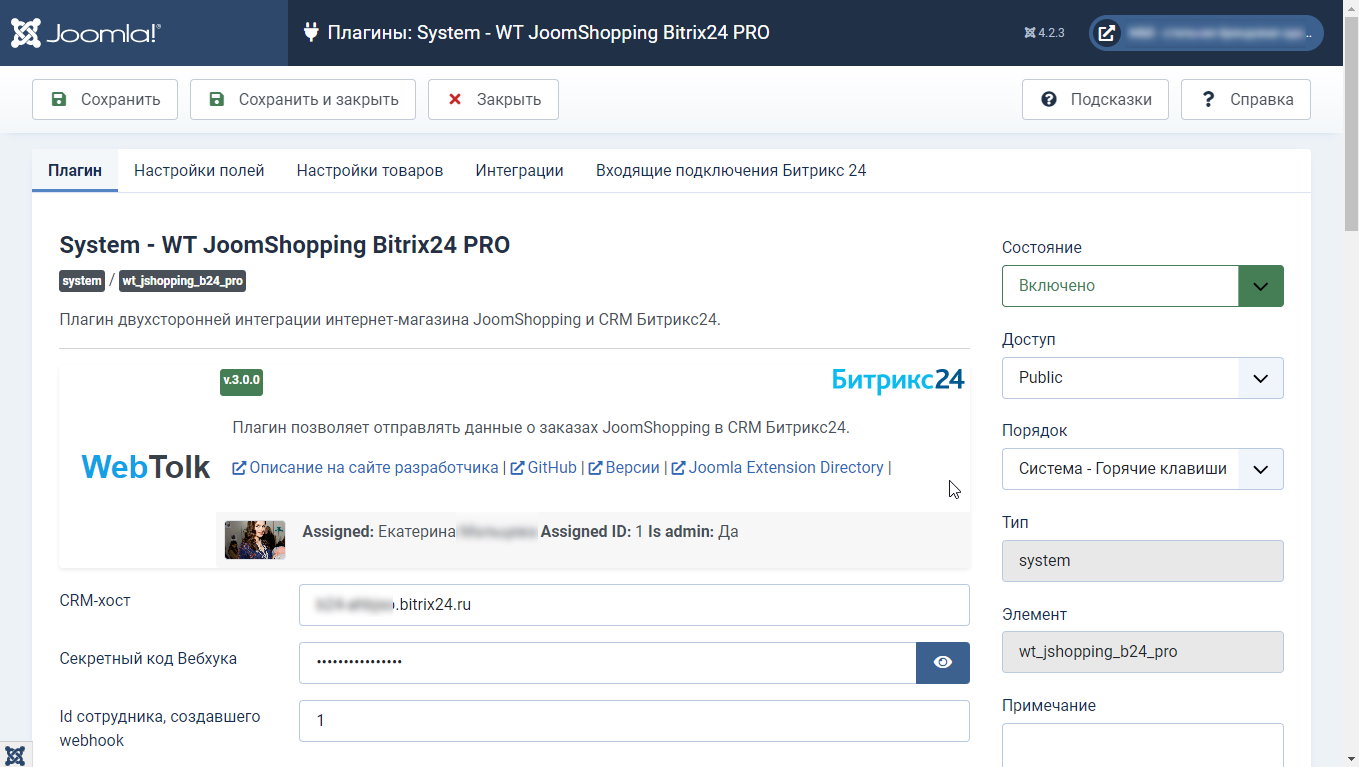The width and height of the screenshot is (1359, 767).
Task: Click the Joomla version 4.2.3 indicator
Action: click(x=1045, y=33)
